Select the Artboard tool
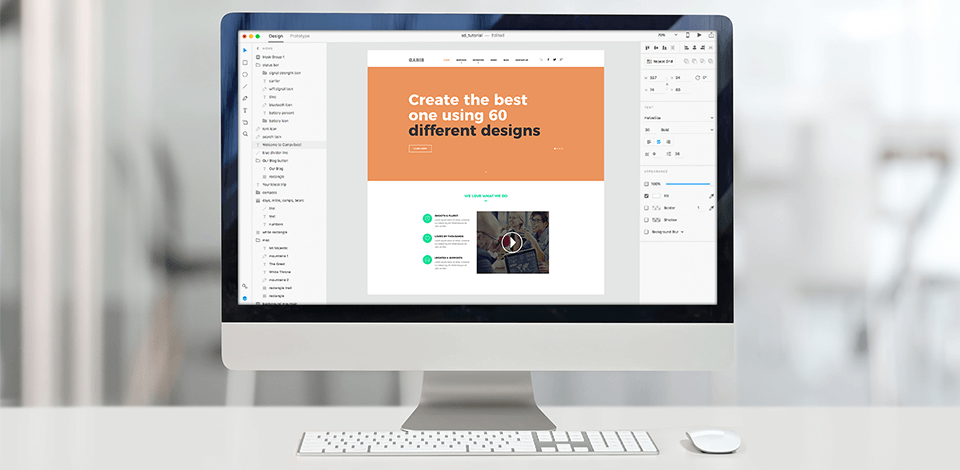960x470 pixels. coord(245,122)
